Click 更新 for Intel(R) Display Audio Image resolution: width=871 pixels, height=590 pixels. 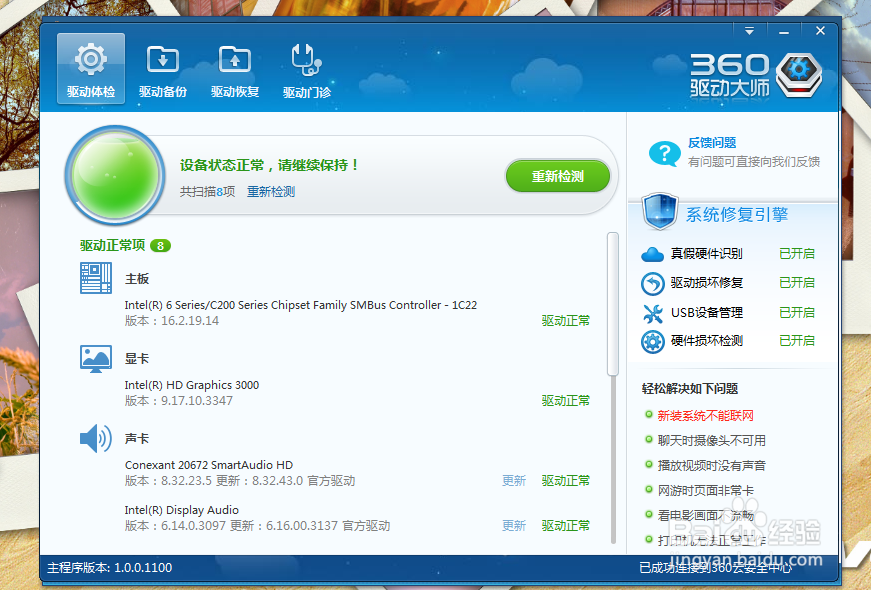514,526
